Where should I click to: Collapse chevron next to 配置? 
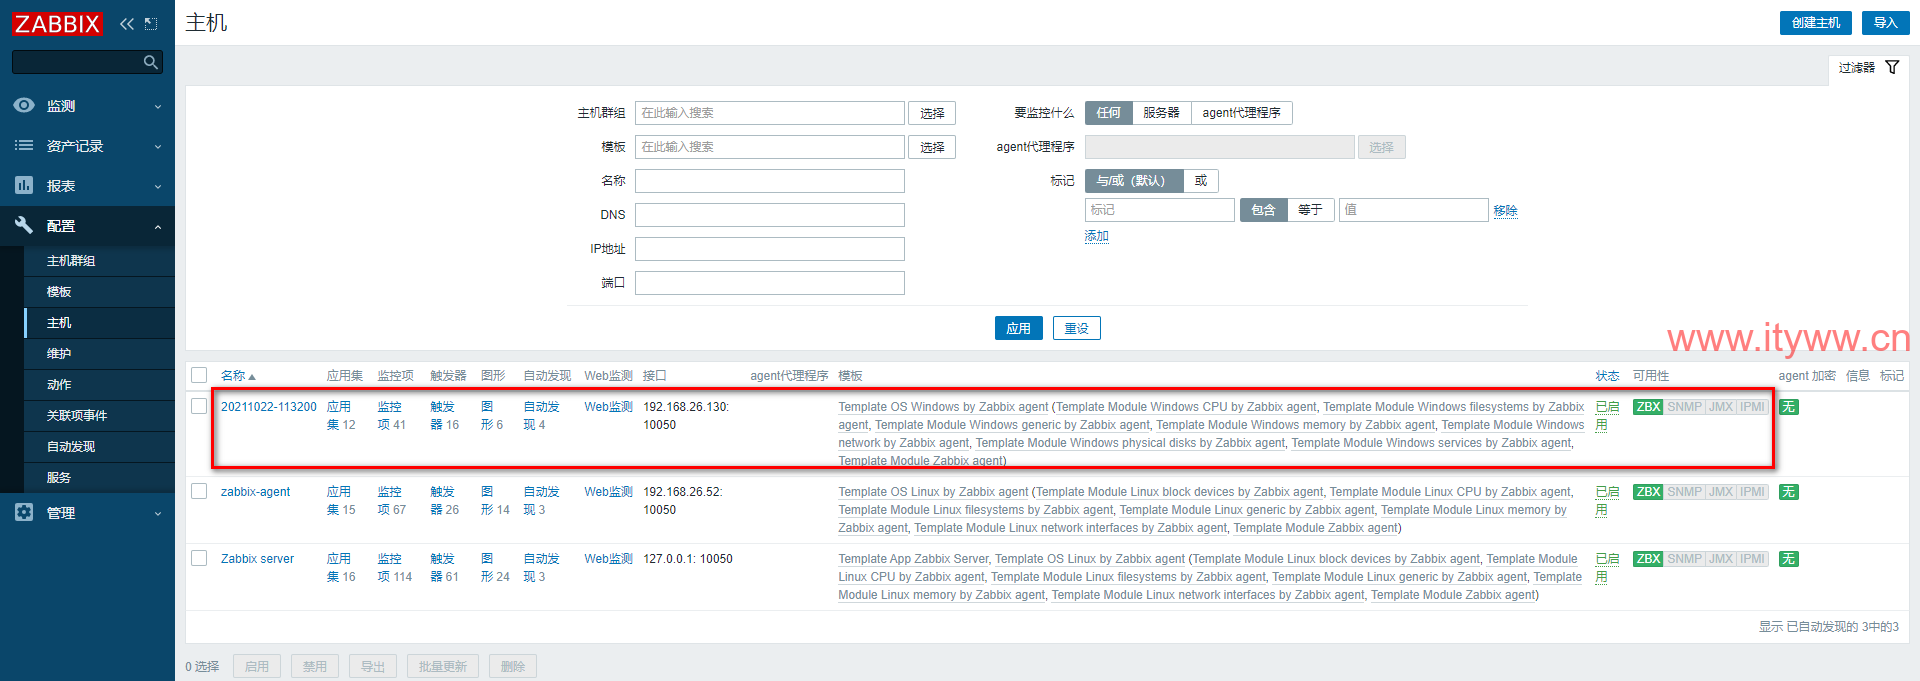(158, 227)
